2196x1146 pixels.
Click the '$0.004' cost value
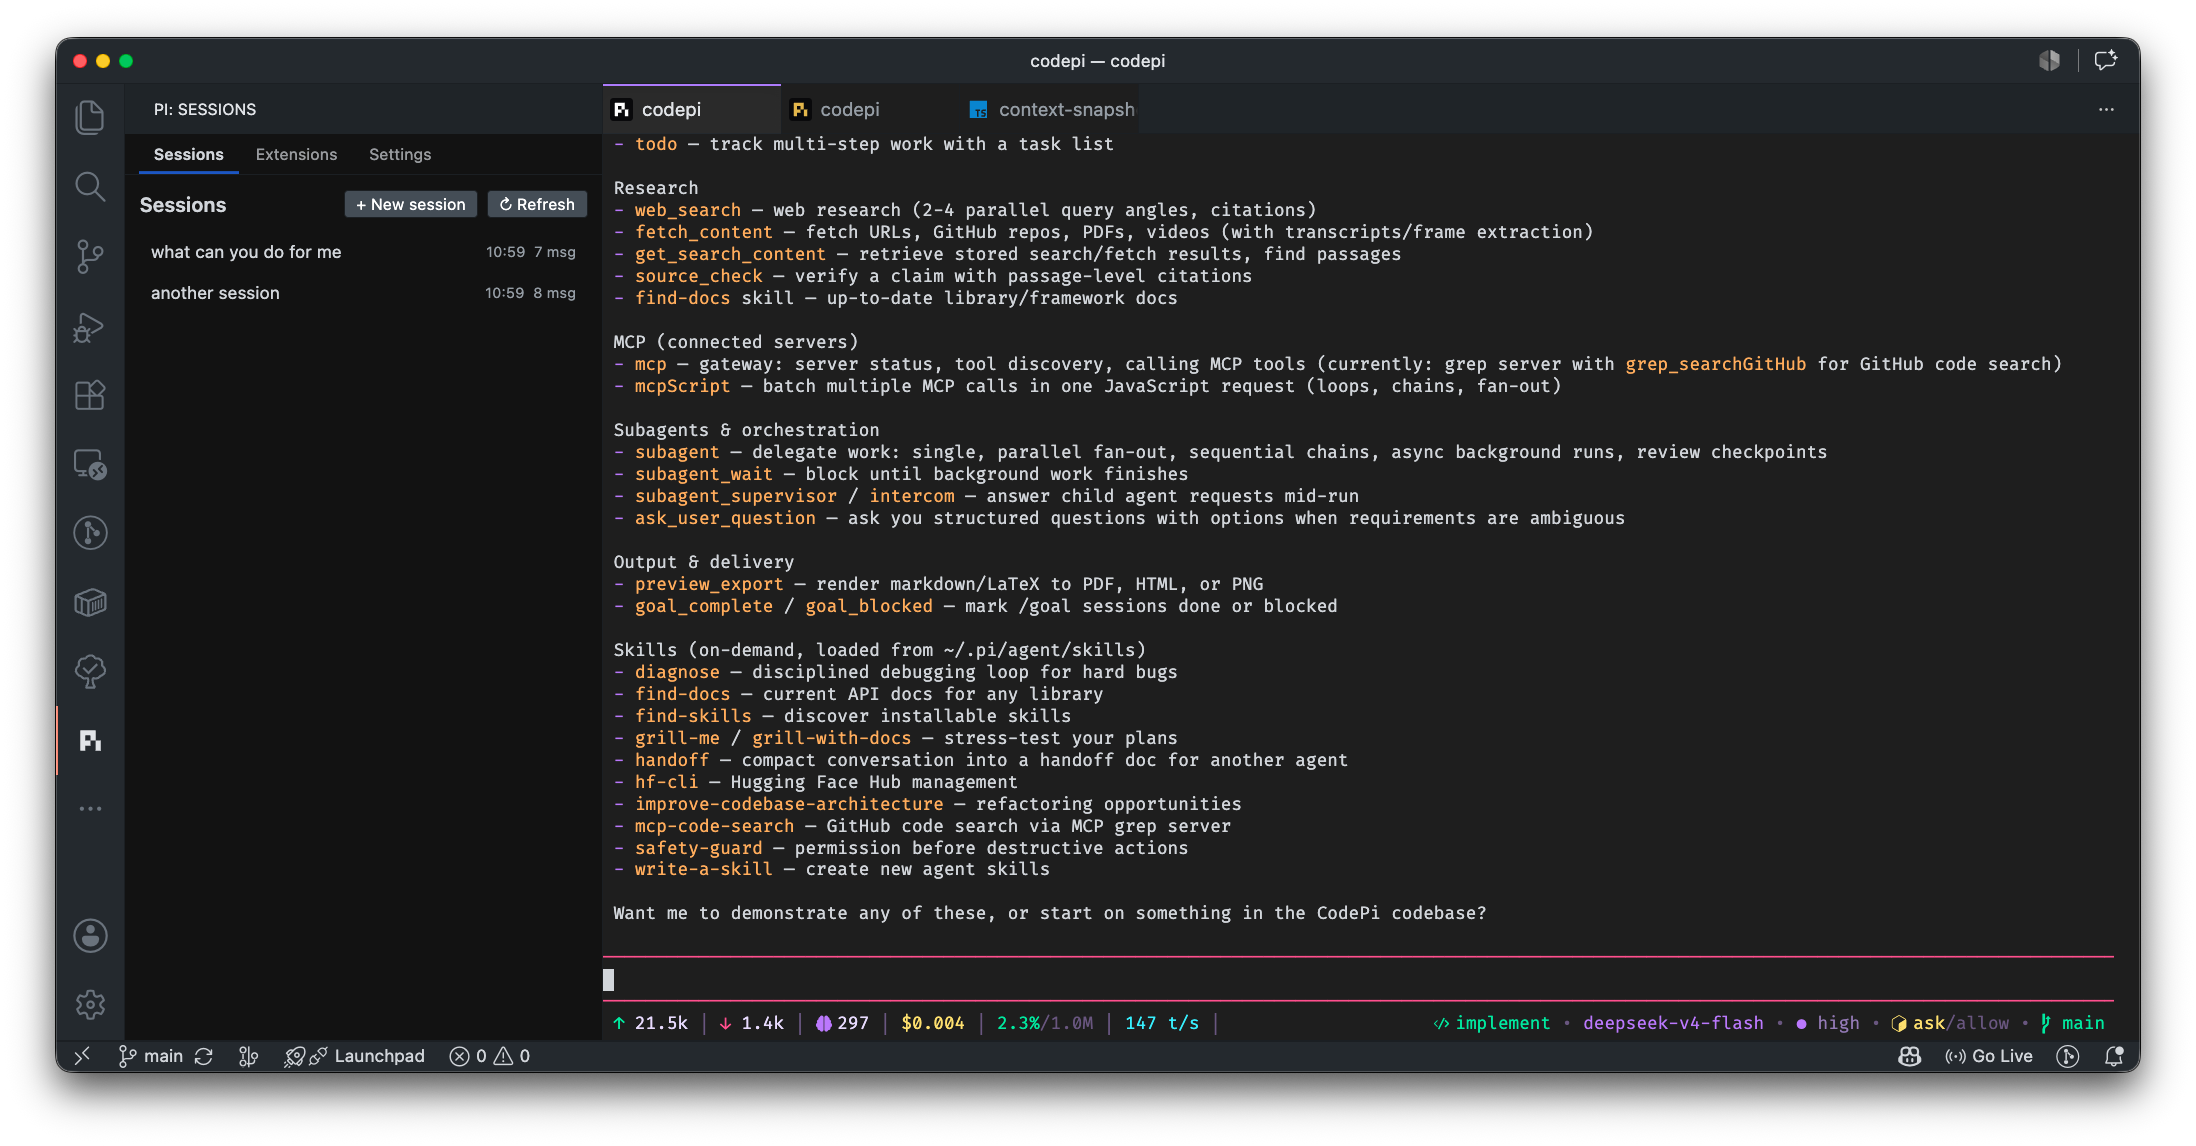coord(933,1023)
